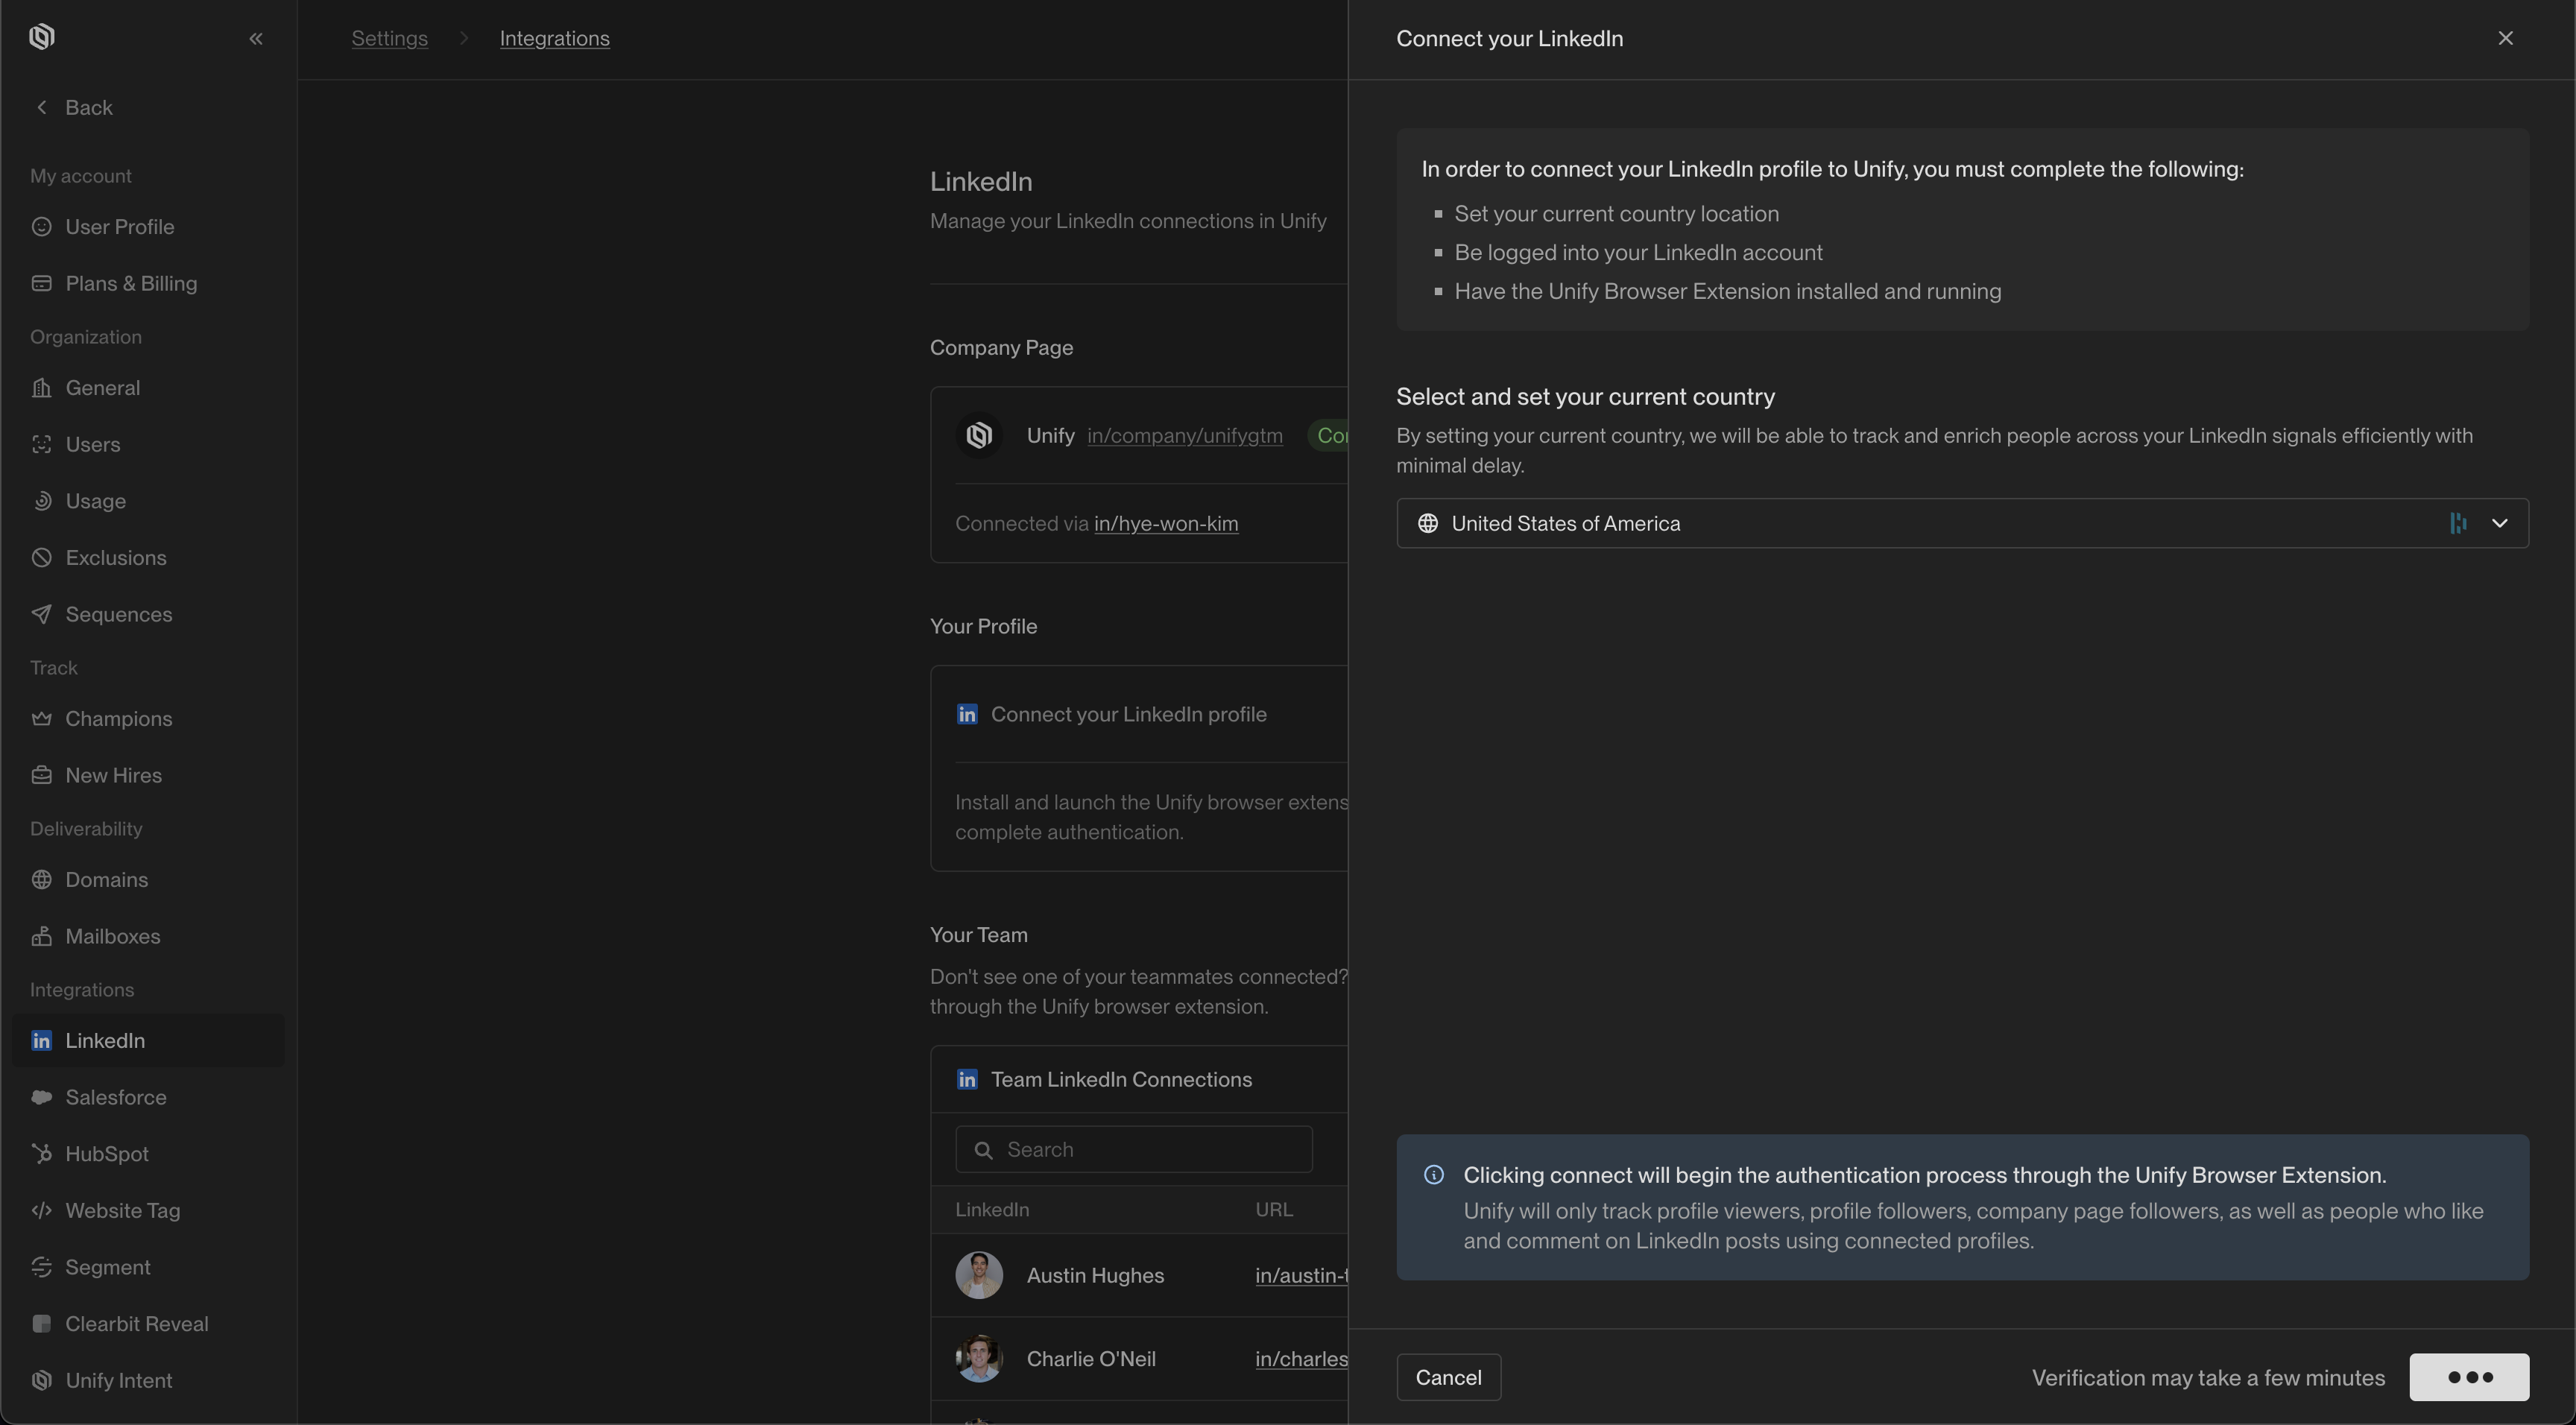Open Salesforce integration settings
The height and width of the screenshot is (1425, 2576).
click(115, 1097)
